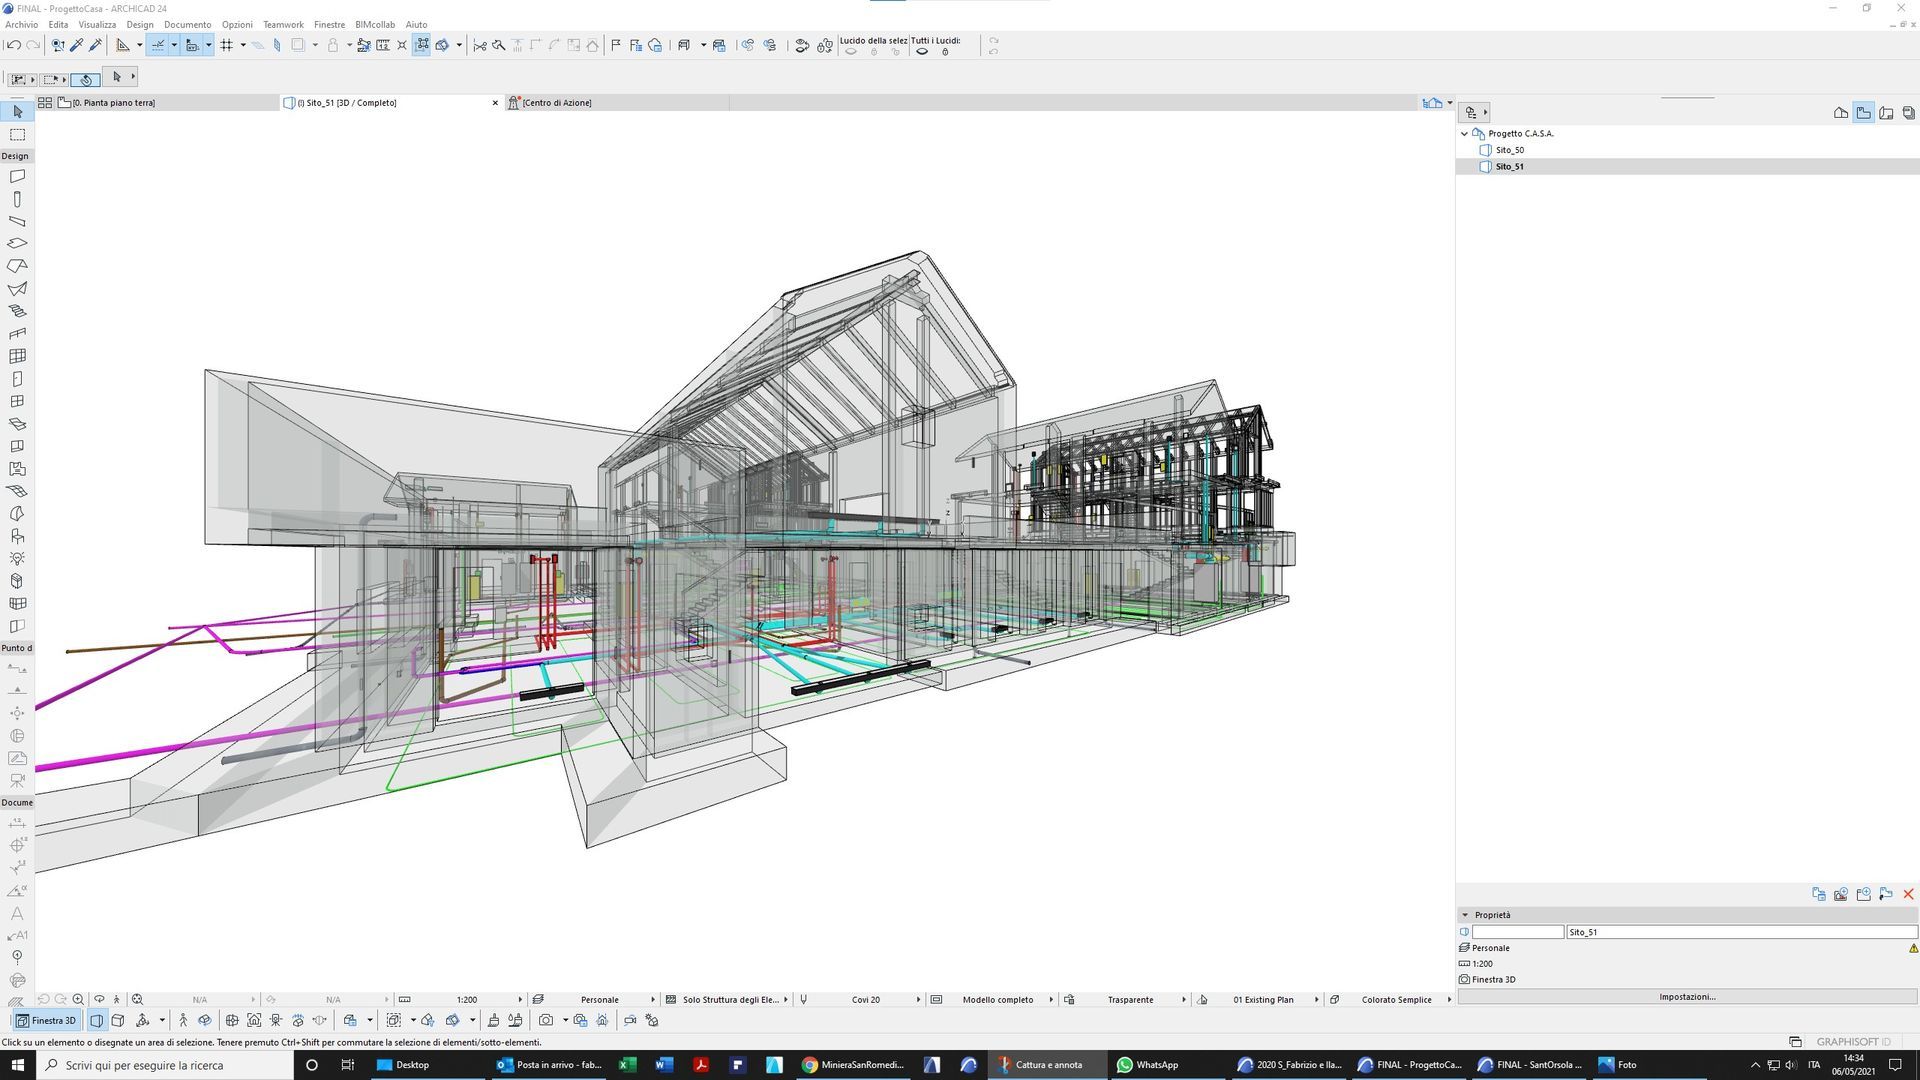Screen dimensions: 1920x1080
Task: Select the Arrow selection tool
Action: [x=17, y=112]
